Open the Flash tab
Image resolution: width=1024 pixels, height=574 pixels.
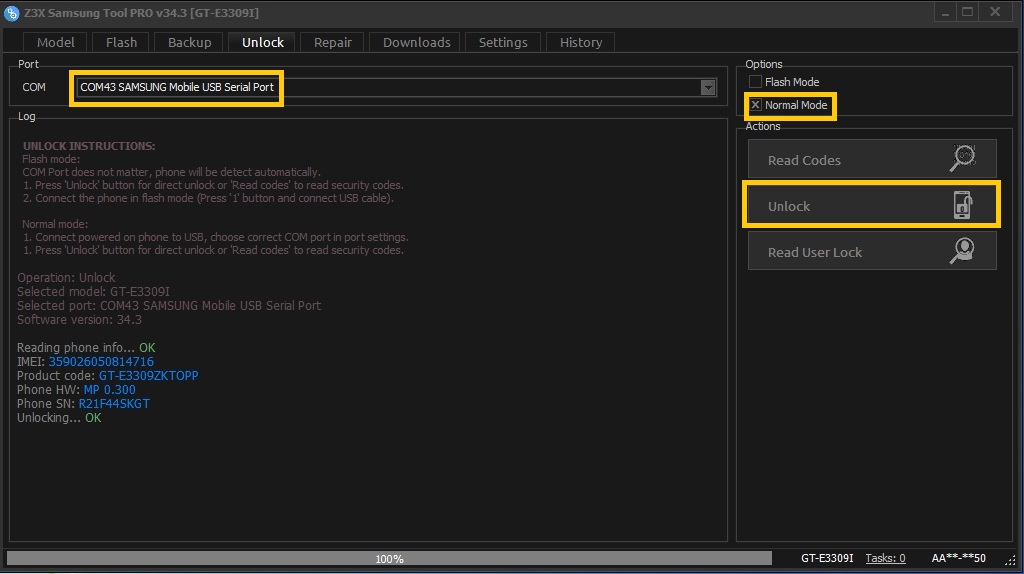tap(121, 42)
